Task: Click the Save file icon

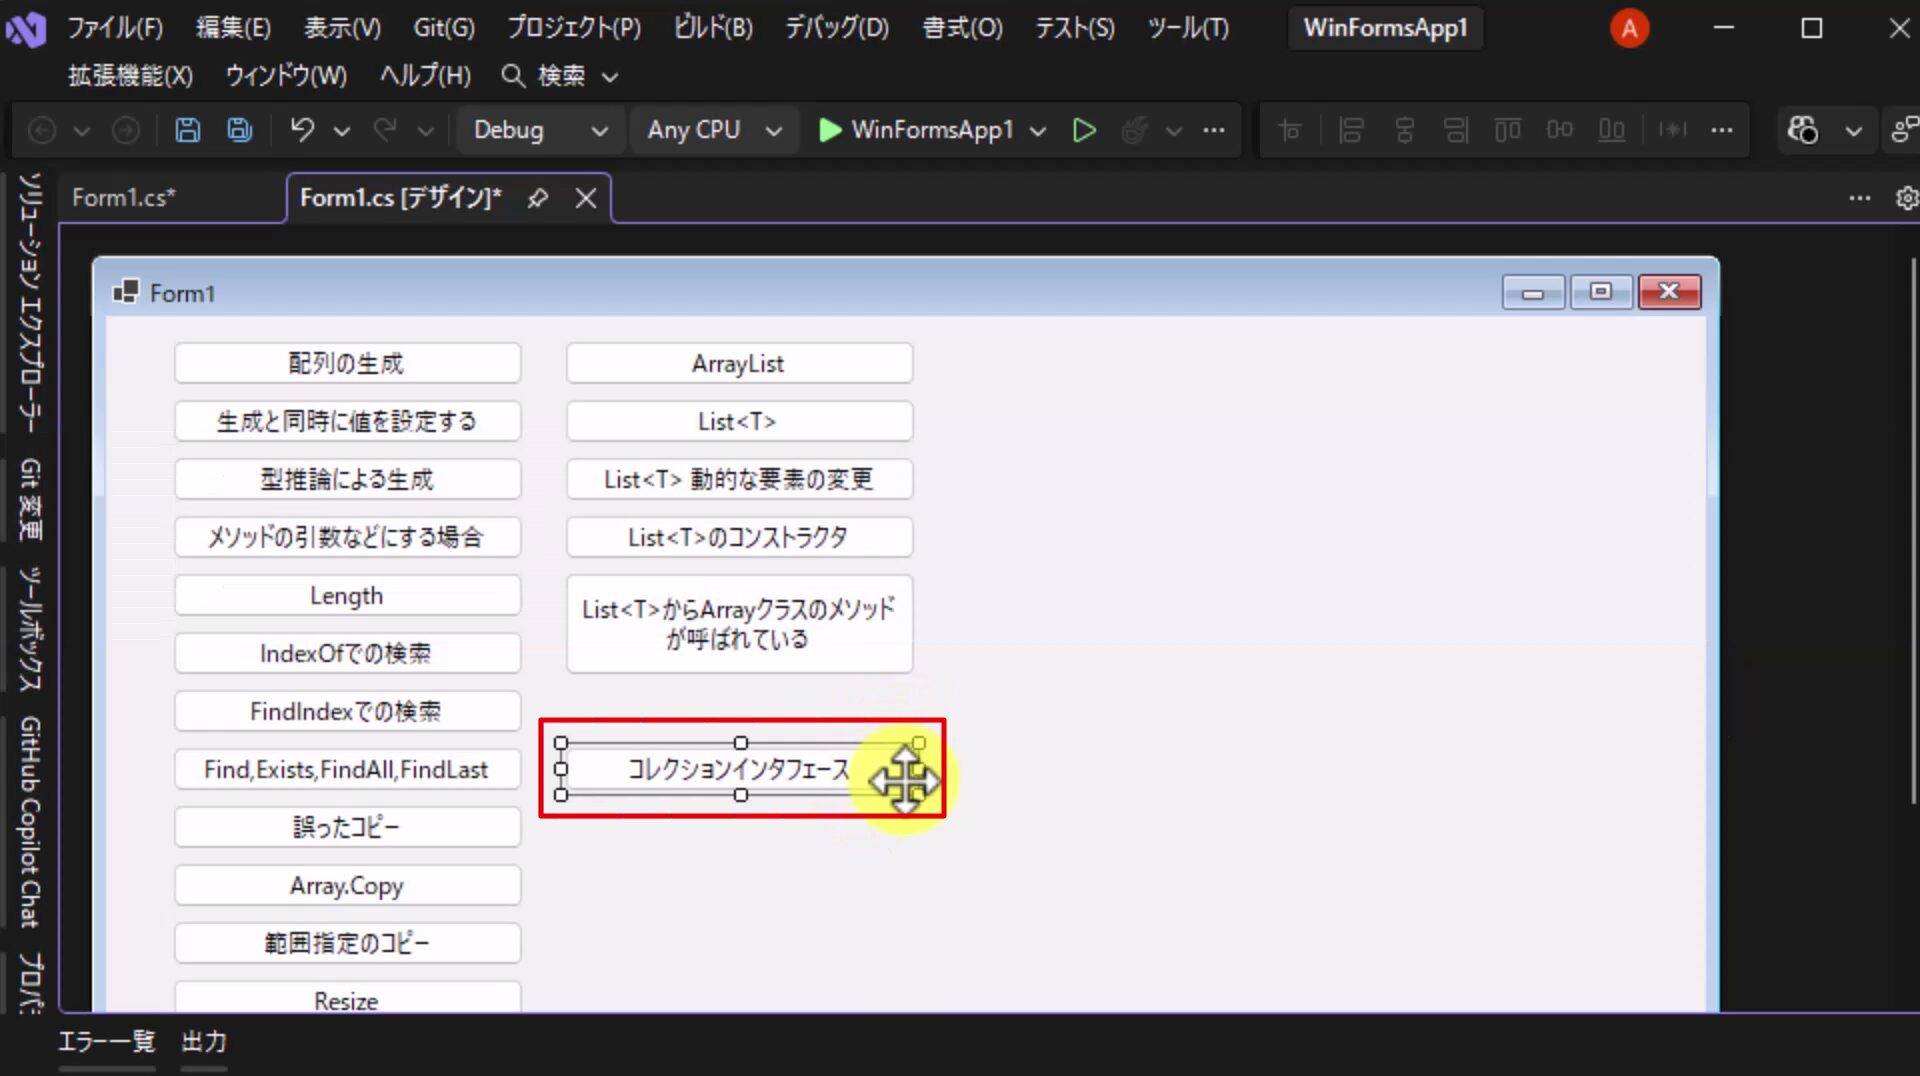Action: click(x=187, y=130)
